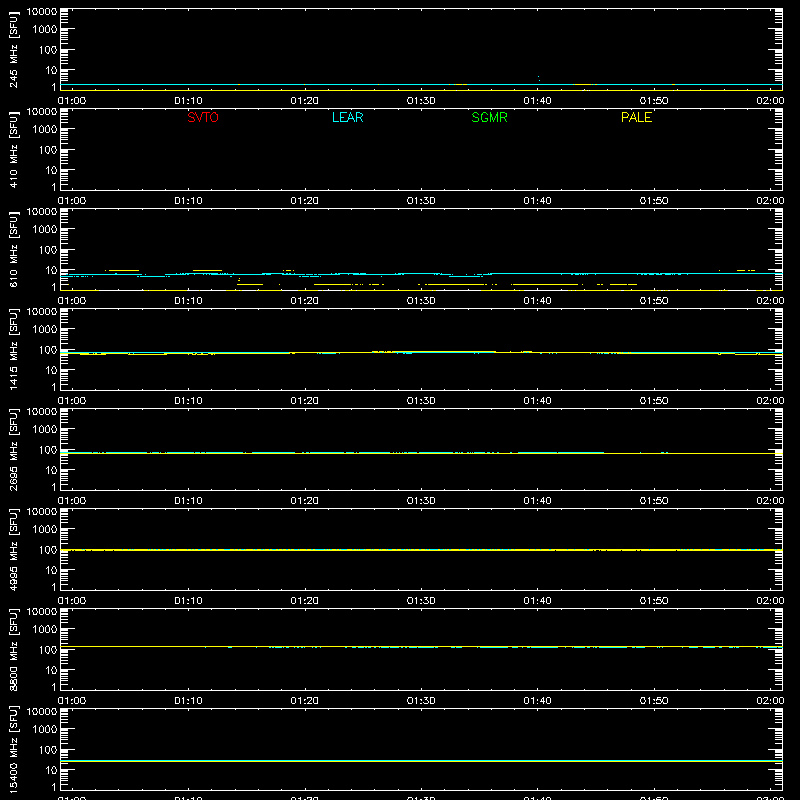Select the 610 MHz [SFU] axis label
Viewport: 800px width, 800px height.
(14, 250)
